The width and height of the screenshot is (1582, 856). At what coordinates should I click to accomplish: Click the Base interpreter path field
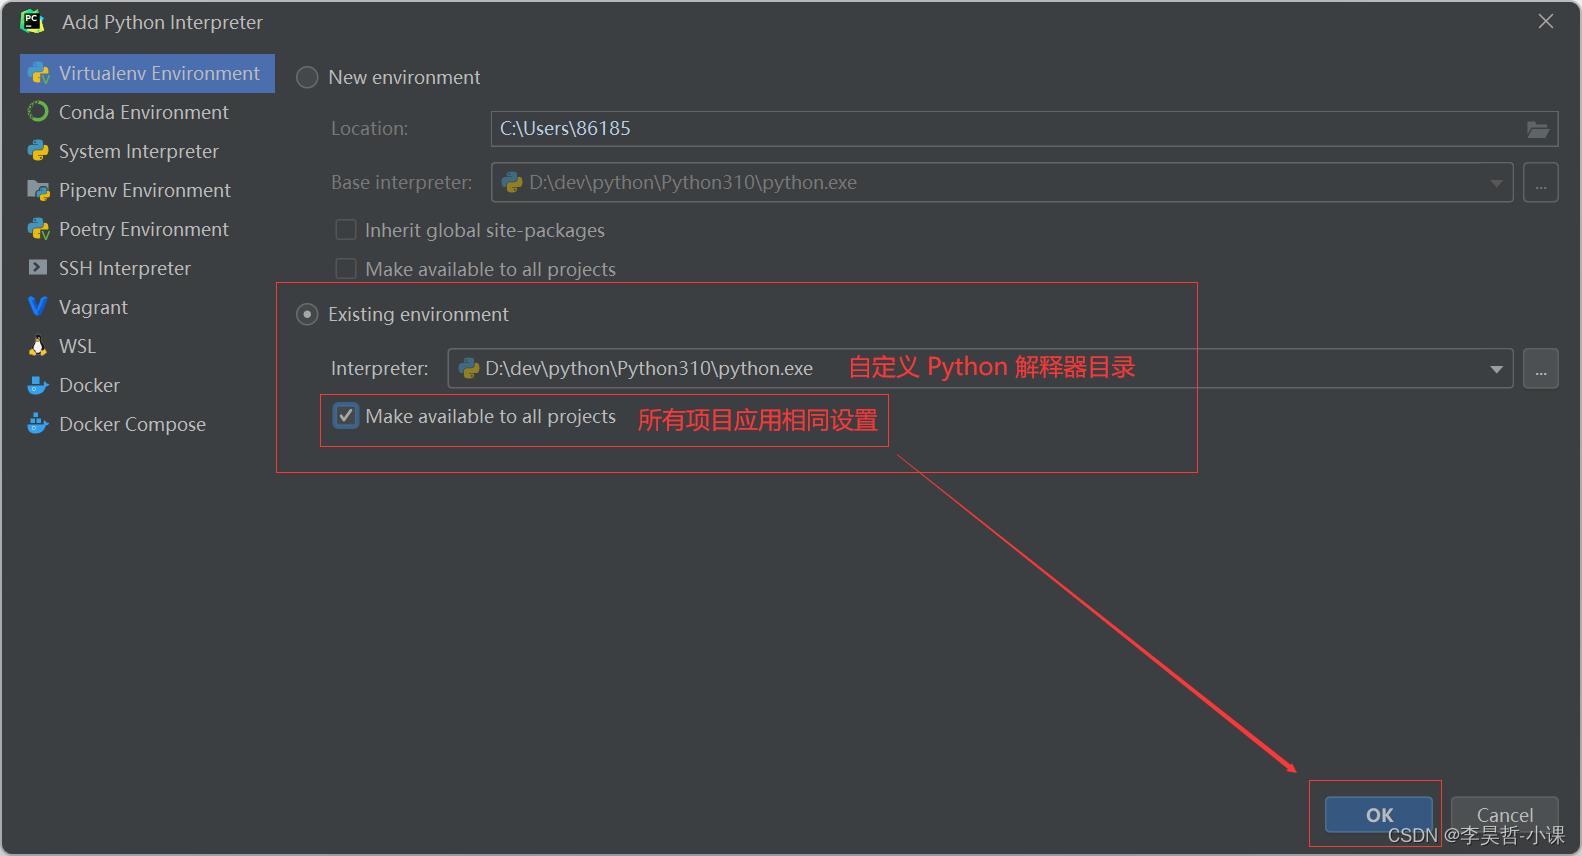1002,183
